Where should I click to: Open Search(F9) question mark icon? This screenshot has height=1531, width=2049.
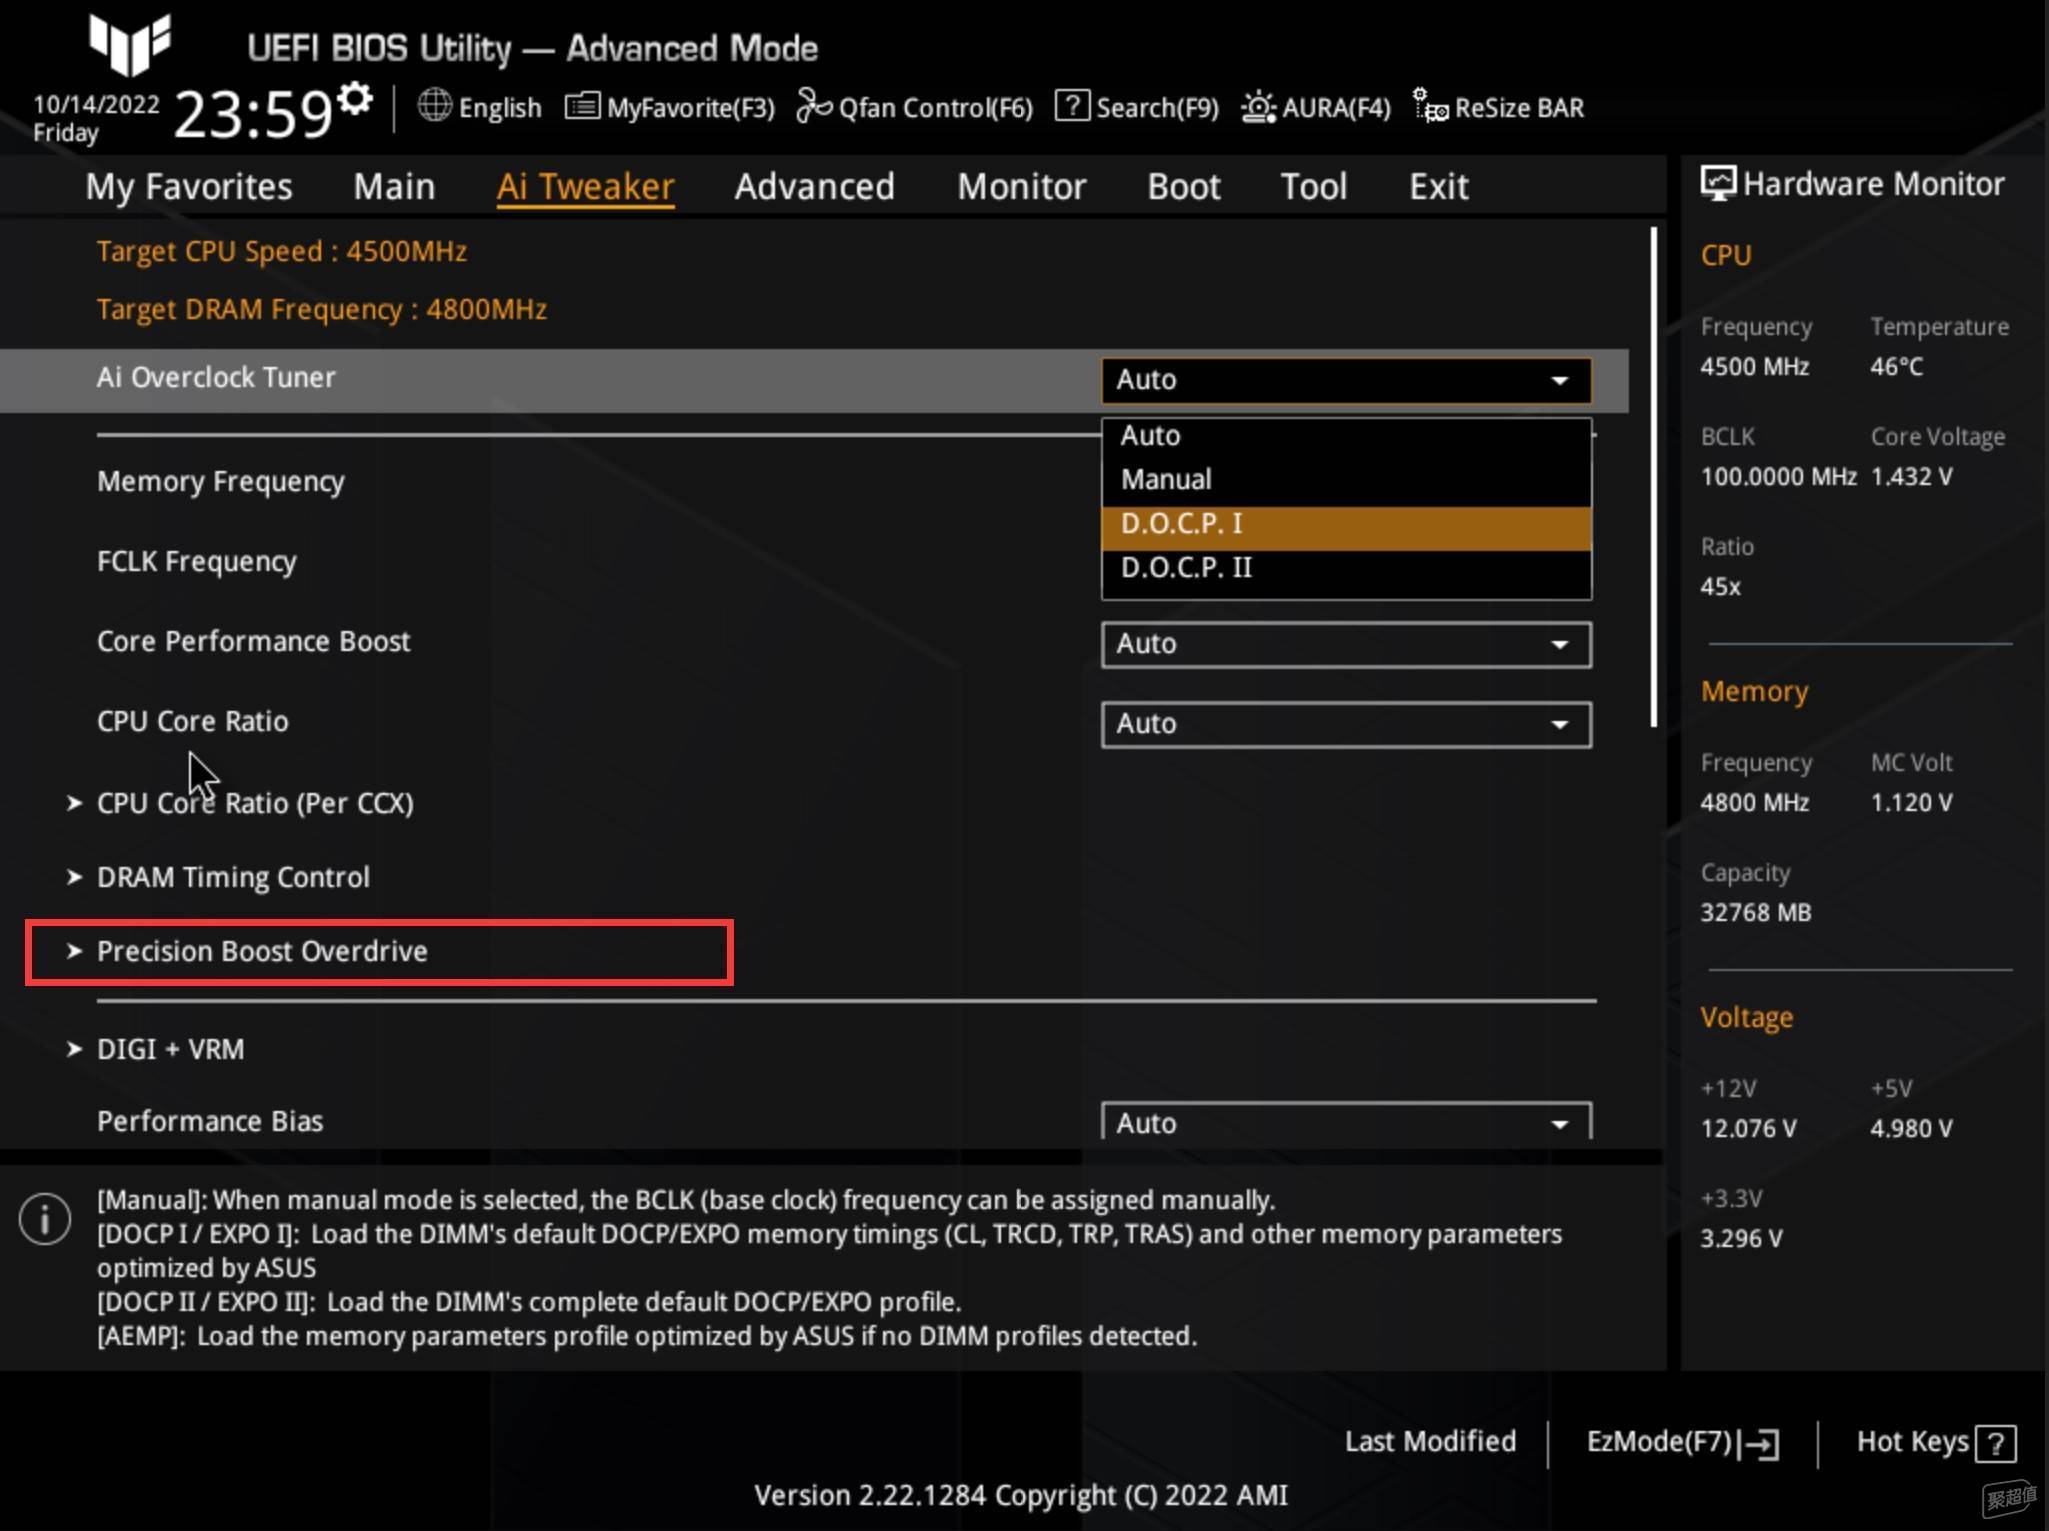click(1072, 106)
